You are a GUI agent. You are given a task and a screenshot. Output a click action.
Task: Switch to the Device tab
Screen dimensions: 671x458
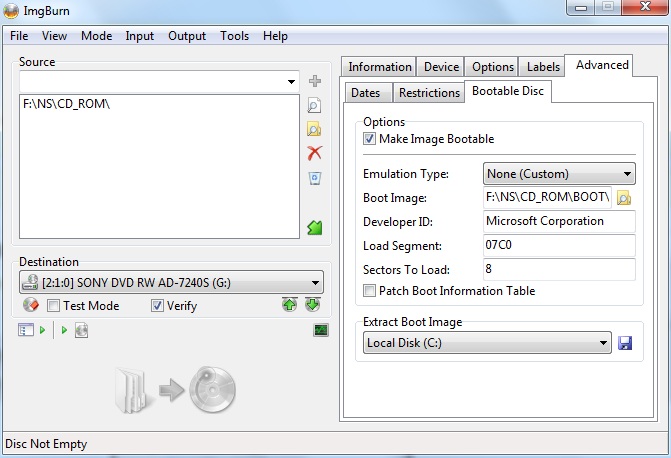[441, 67]
